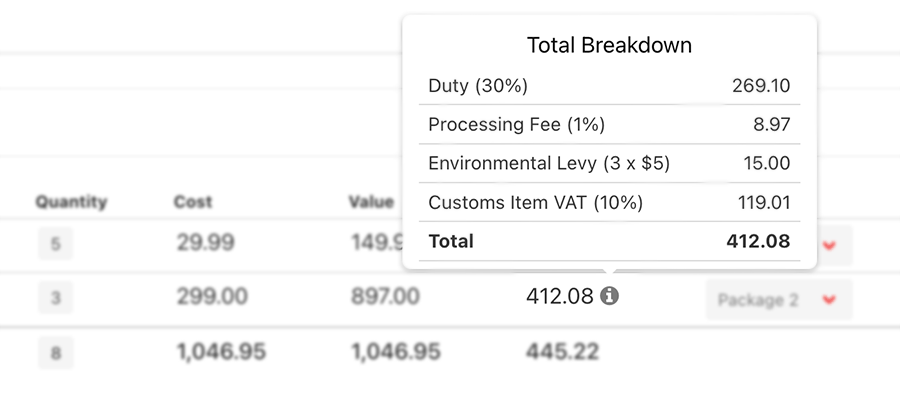Screen dimensions: 900x397
Task: Click the Processing Fee (1%) row
Action: pos(609,124)
